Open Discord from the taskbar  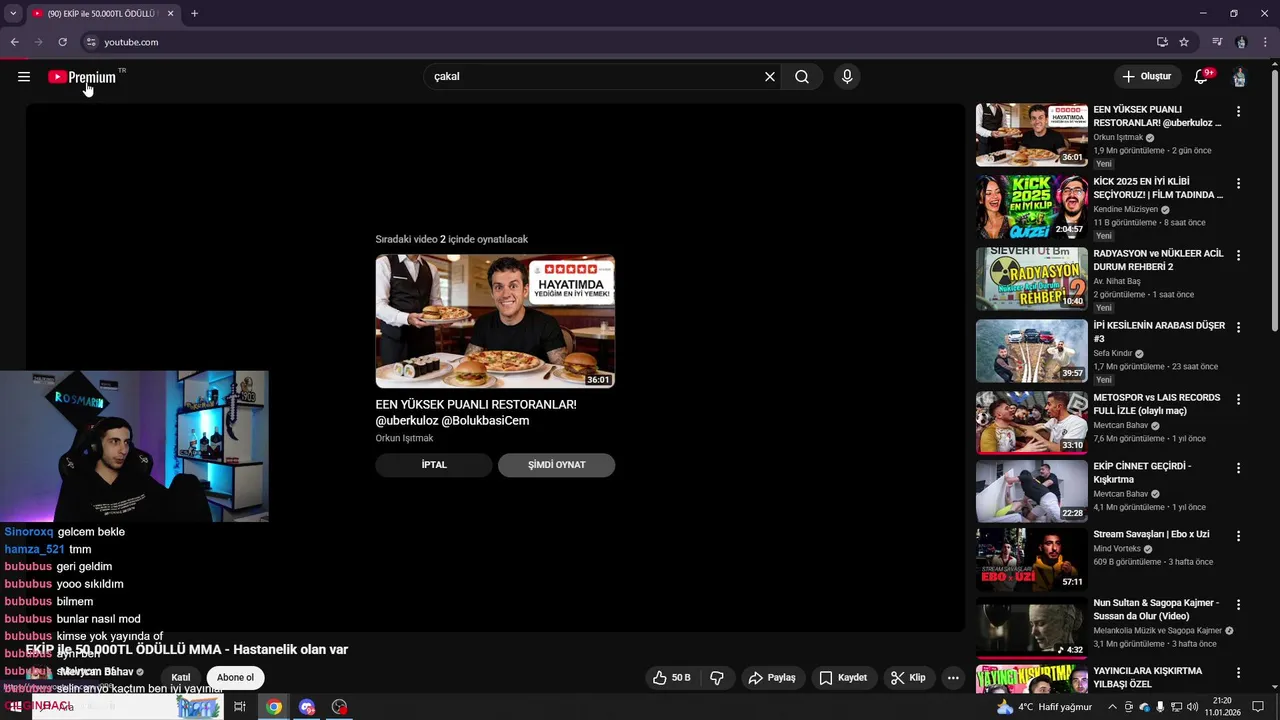coord(307,707)
